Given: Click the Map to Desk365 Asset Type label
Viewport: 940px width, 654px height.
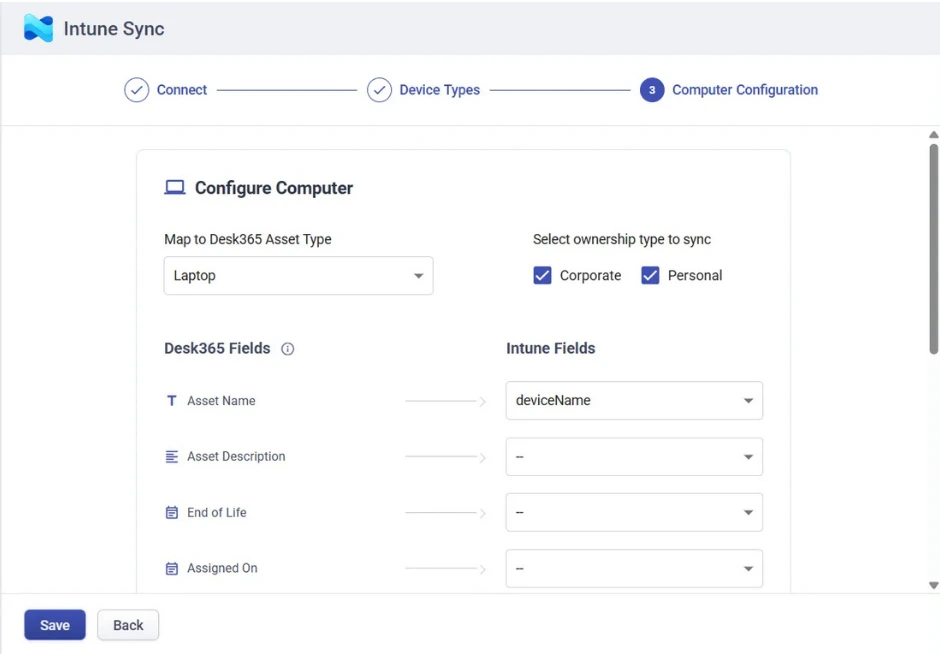Looking at the screenshot, I should coord(248,239).
